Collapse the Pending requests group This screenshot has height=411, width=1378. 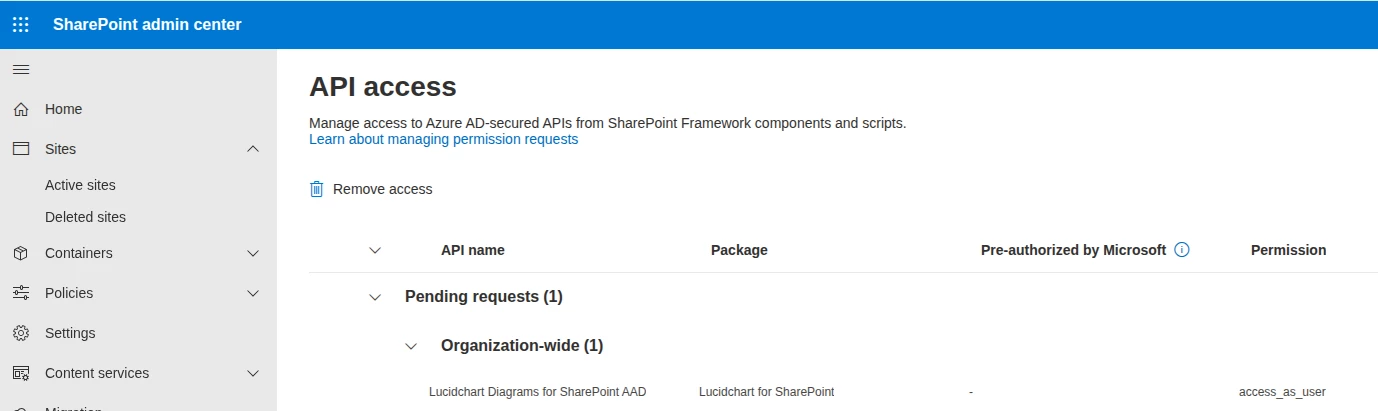375,297
